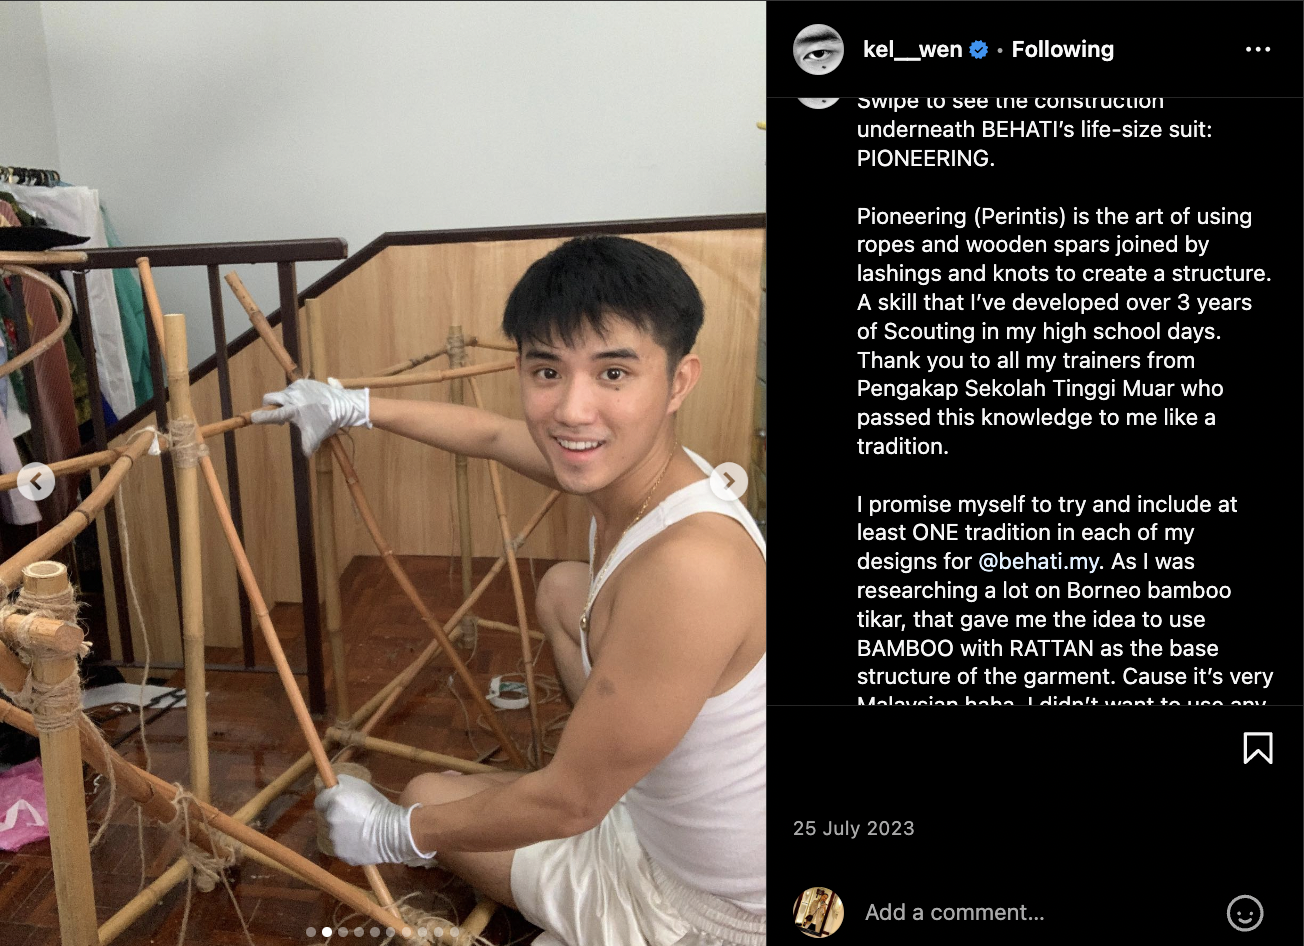Click the 25 July 2023 date
1304x946 pixels.
pyautogui.click(x=853, y=828)
